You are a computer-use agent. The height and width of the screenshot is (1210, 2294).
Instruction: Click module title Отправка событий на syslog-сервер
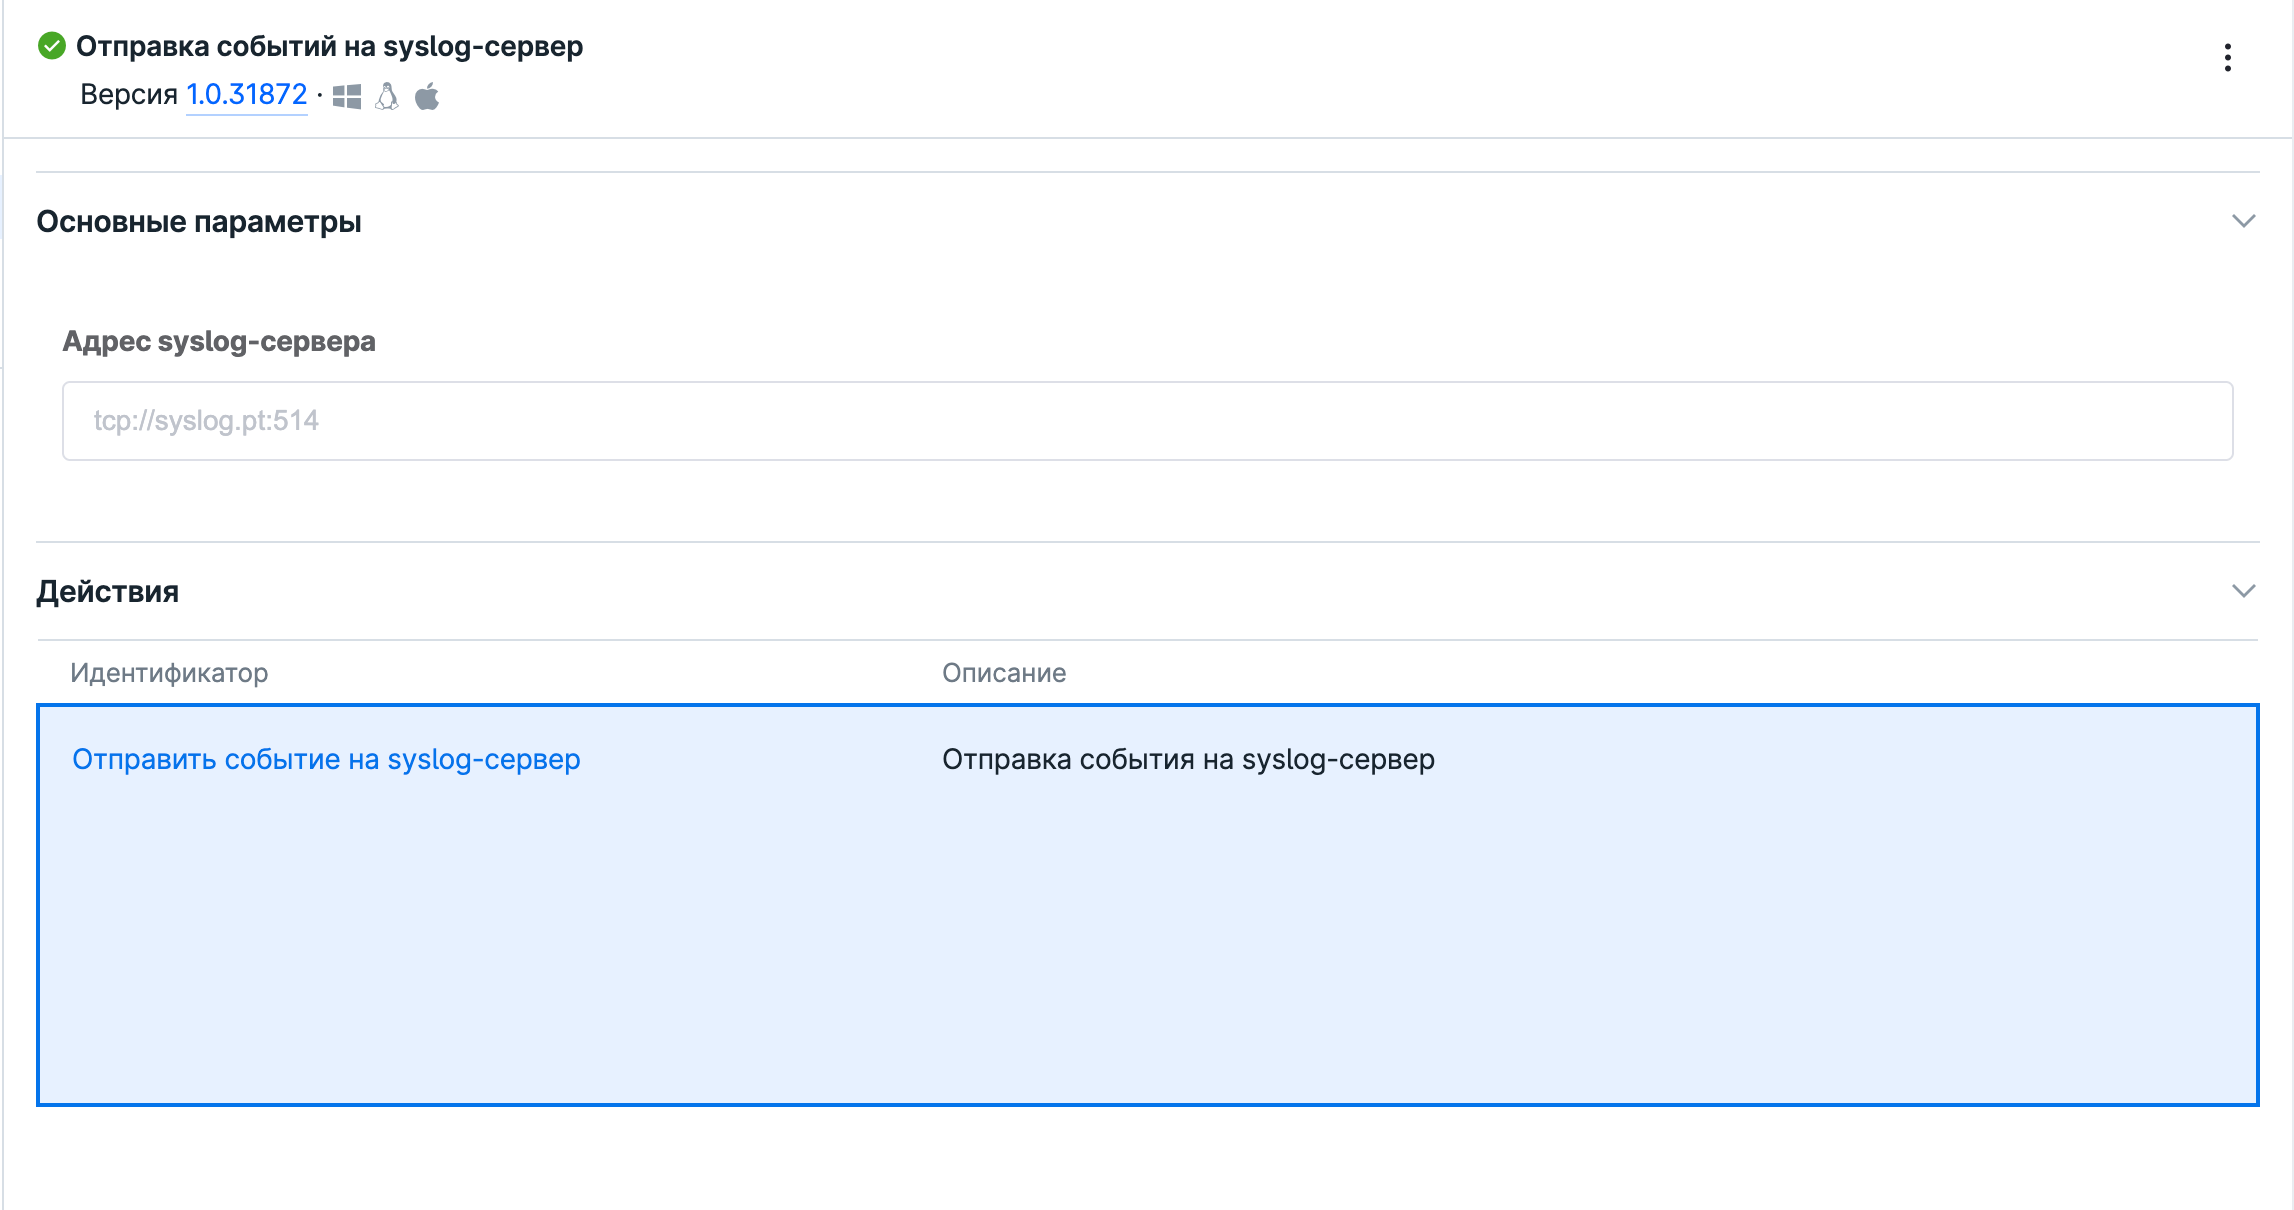[x=329, y=47]
